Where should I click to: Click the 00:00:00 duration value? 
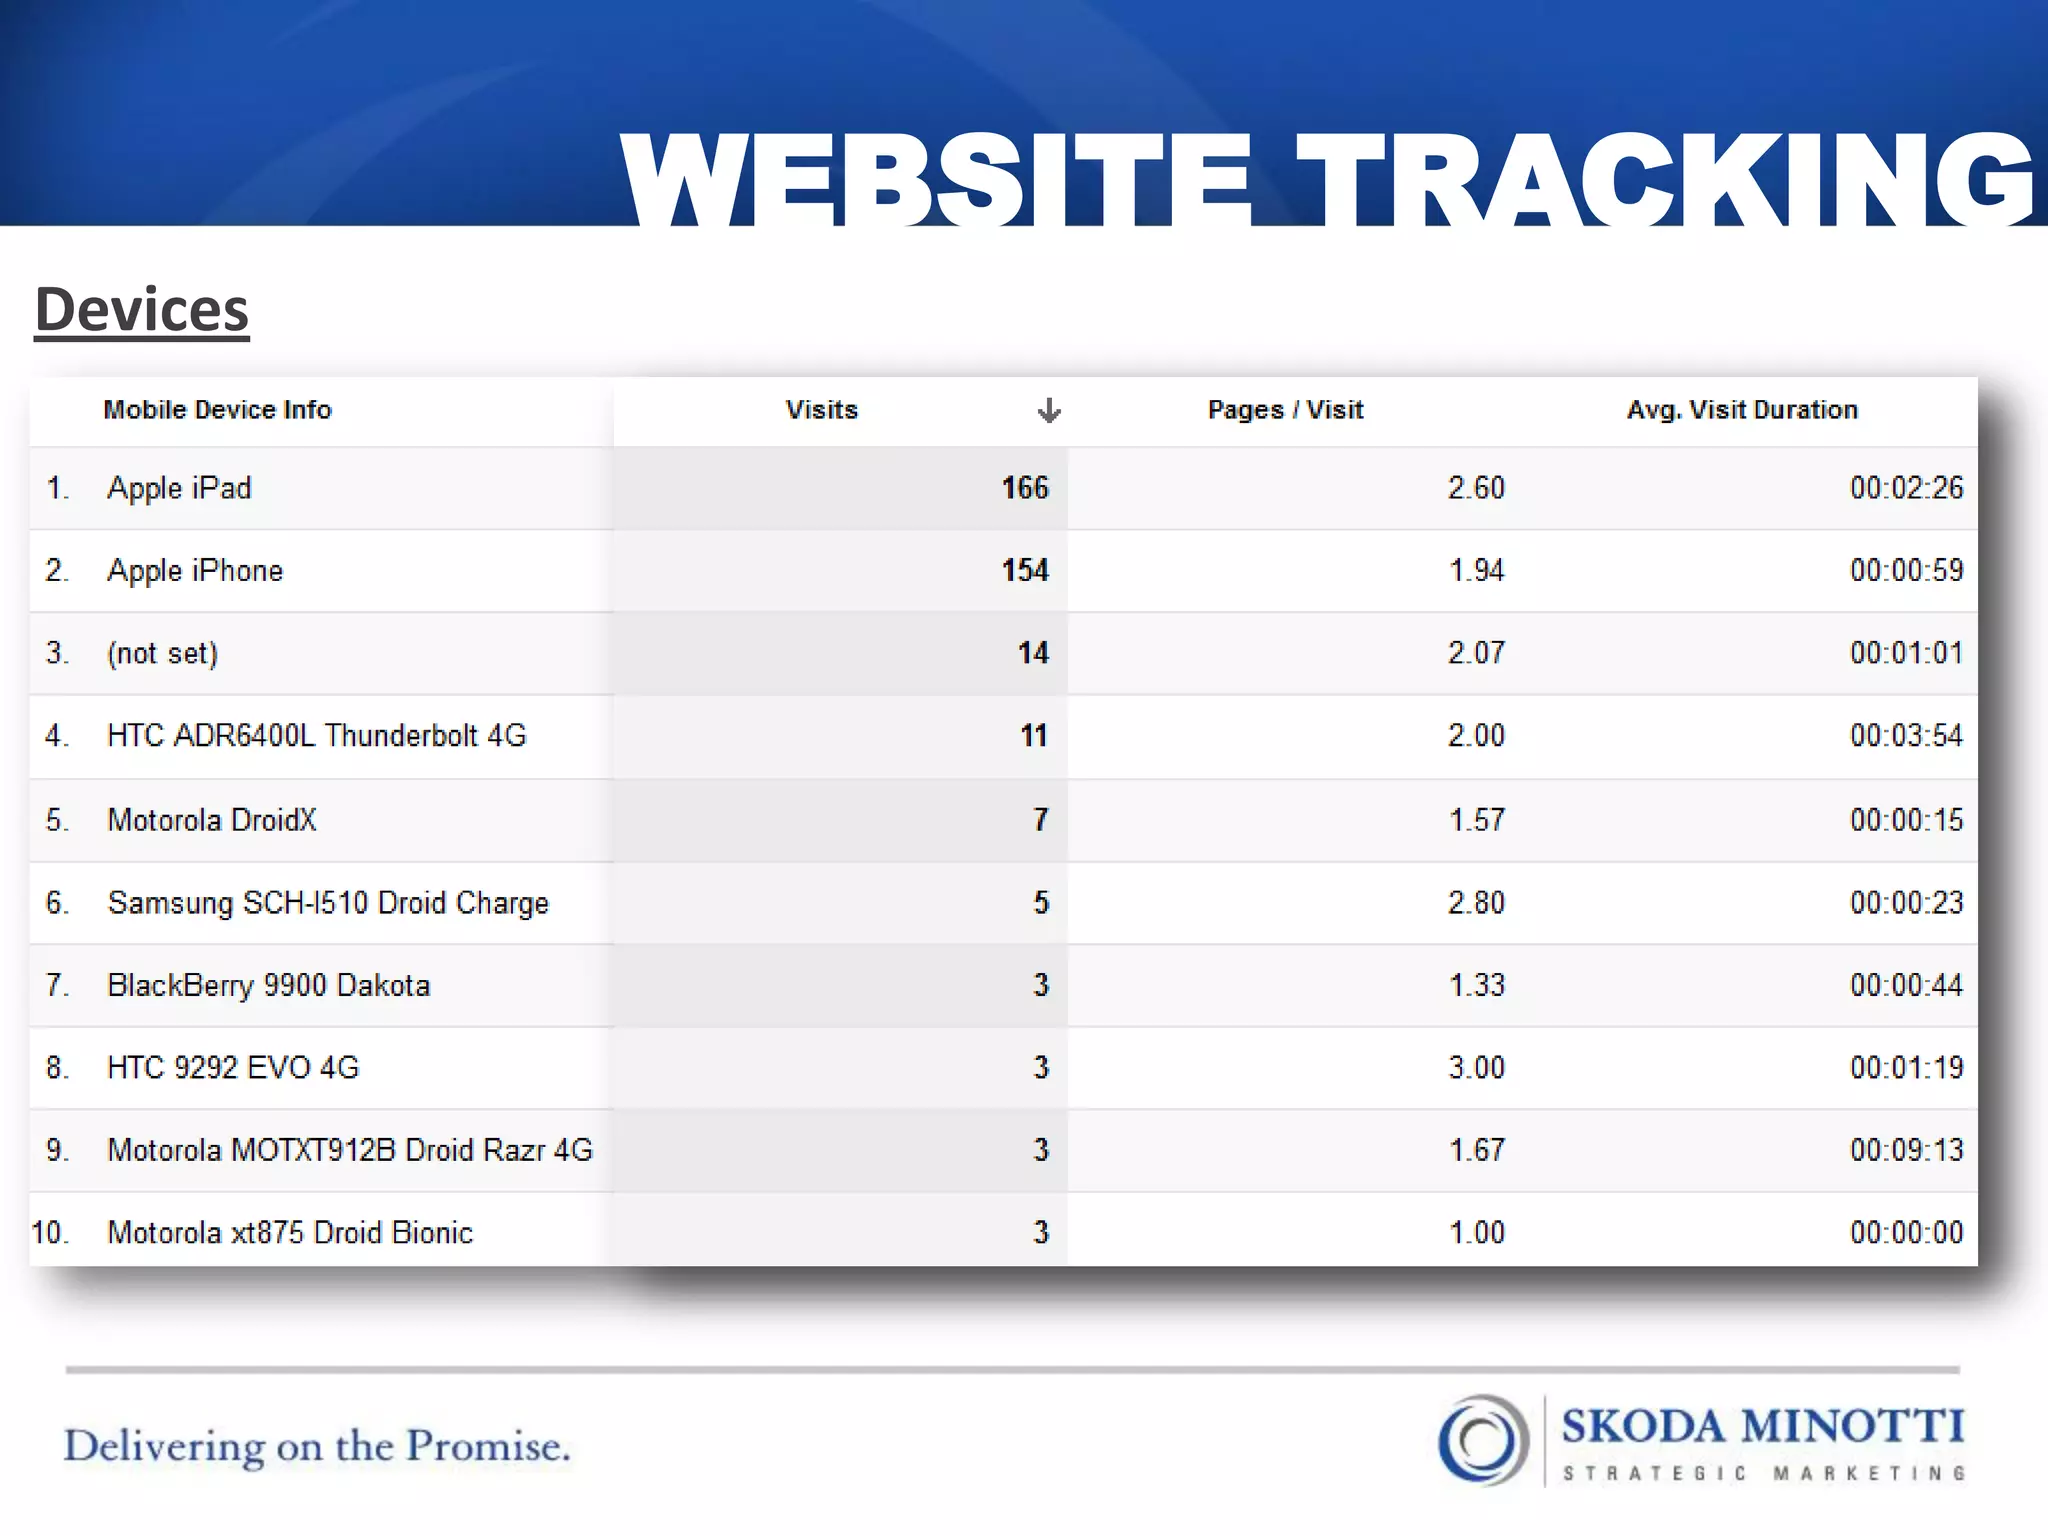click(x=1906, y=1233)
